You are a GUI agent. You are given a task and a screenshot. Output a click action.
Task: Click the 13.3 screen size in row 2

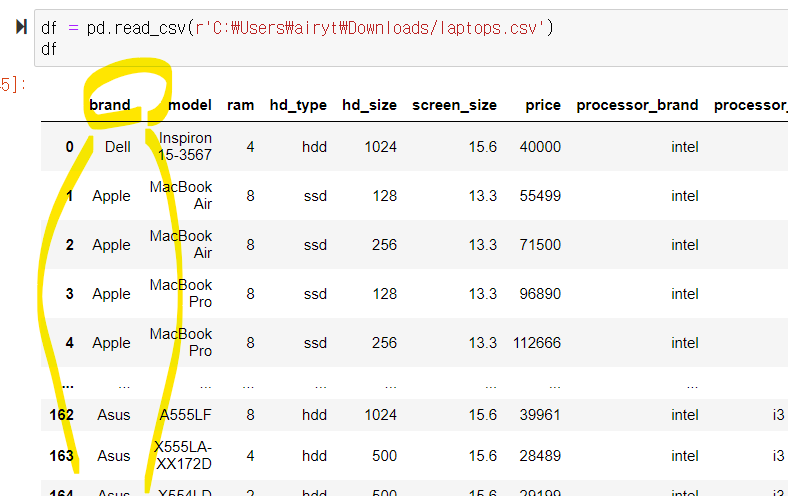click(482, 245)
